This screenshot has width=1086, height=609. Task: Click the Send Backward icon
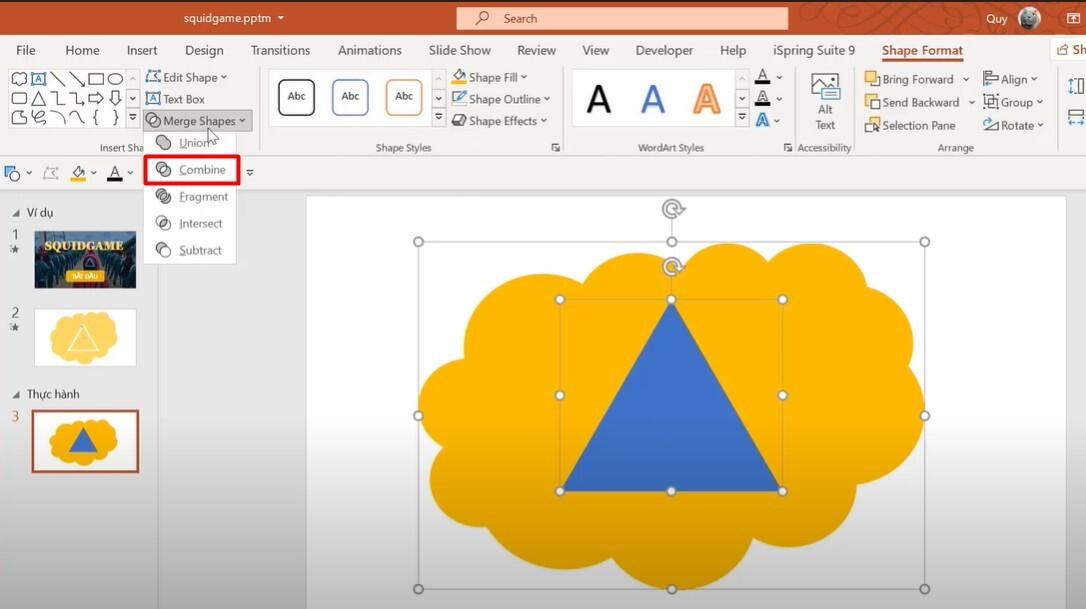click(x=871, y=101)
